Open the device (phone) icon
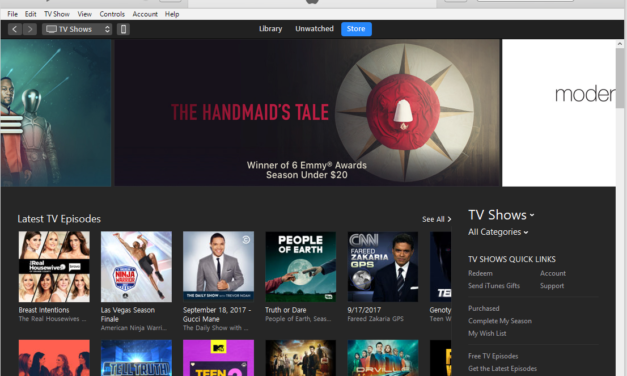 point(123,29)
